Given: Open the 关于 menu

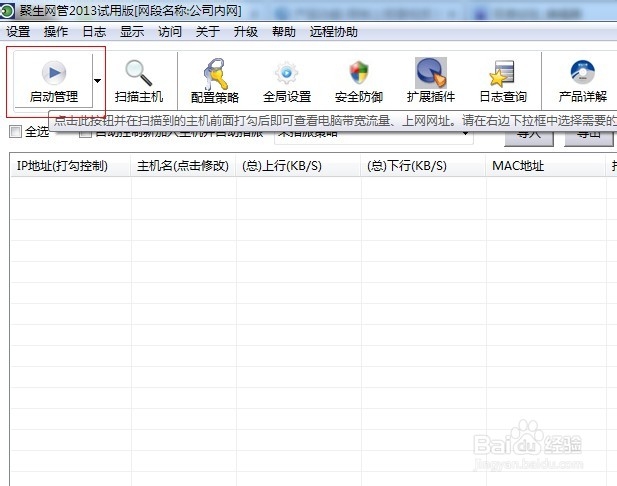Looking at the screenshot, I should tap(208, 31).
